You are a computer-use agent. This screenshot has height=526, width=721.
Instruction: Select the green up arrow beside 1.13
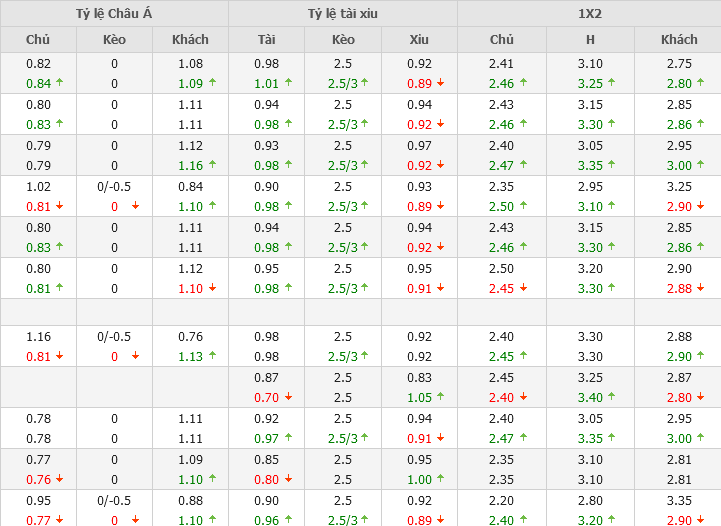211,356
